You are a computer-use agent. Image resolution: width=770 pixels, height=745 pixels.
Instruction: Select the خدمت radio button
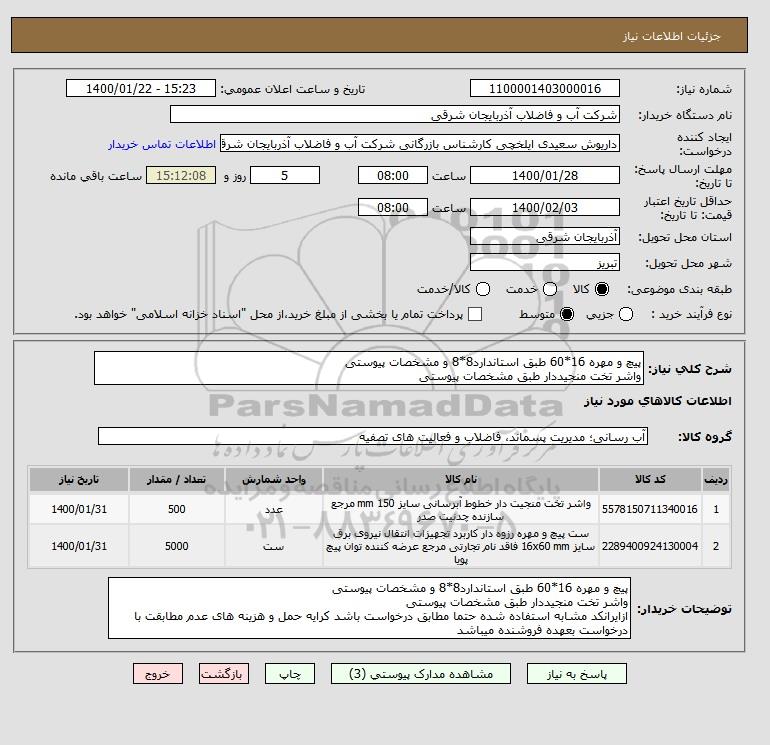tap(550, 289)
